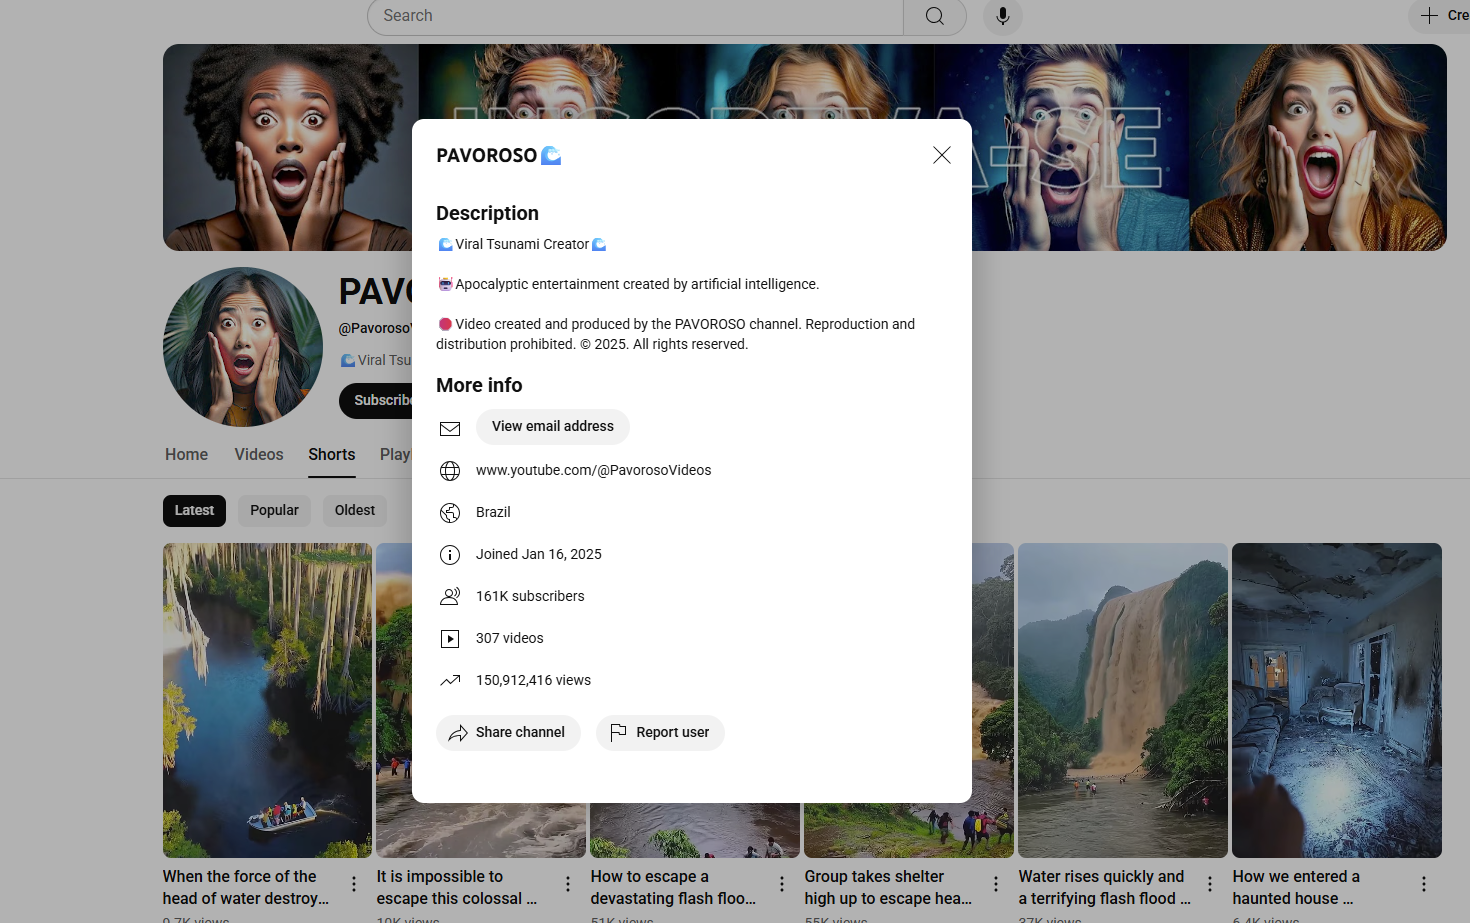The image size is (1470, 923).
Task: Open options menu for devastating flash flood short
Action: (x=781, y=884)
